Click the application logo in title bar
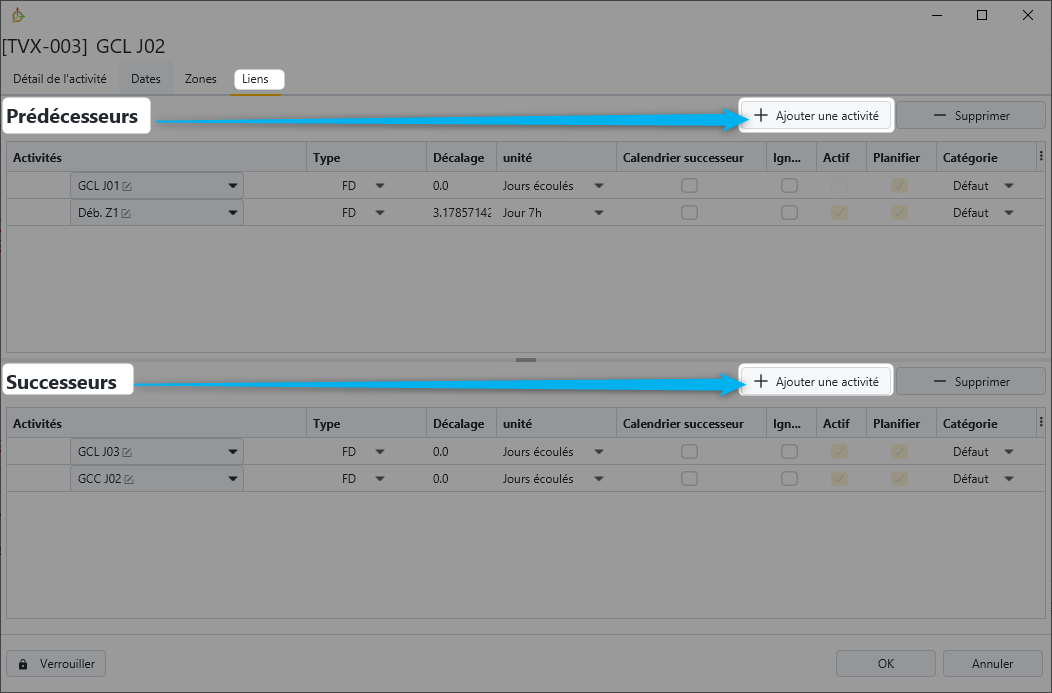Image resolution: width=1052 pixels, height=693 pixels. pos(17,15)
